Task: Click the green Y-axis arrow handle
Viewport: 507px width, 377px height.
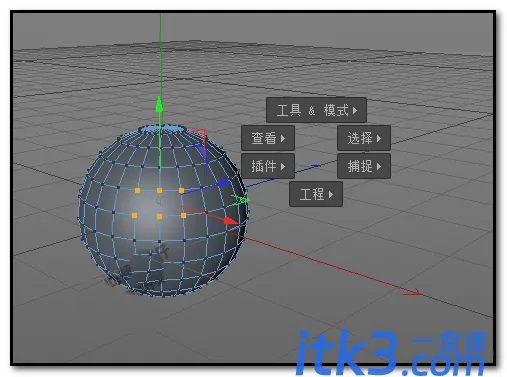Action: coord(159,104)
